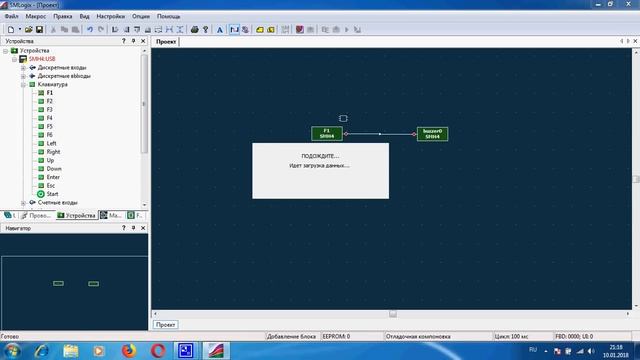Viewport: 640px width, 360px height.
Task: Open the dropdown arrow beside New file icon
Action: [x=20, y=29]
